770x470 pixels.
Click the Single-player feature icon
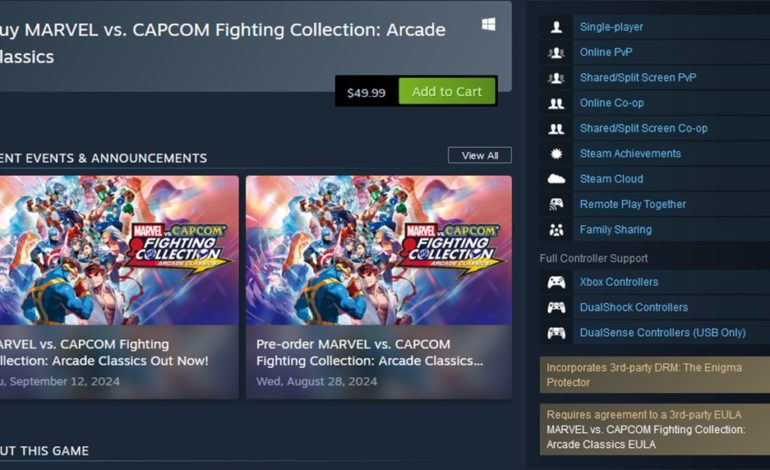coord(556,27)
